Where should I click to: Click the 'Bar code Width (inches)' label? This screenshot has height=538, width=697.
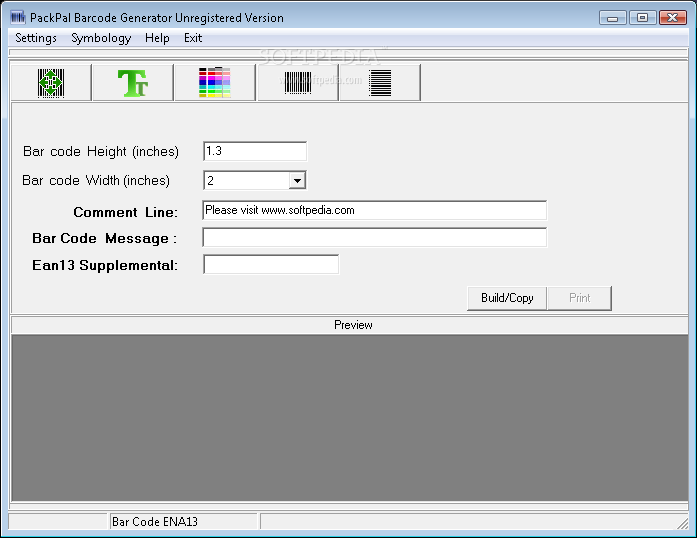pos(96,181)
